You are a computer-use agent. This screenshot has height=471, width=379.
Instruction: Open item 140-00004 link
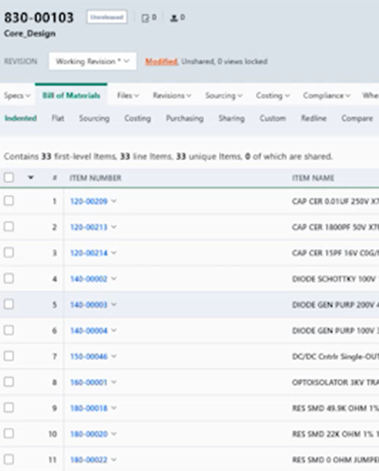(89, 331)
